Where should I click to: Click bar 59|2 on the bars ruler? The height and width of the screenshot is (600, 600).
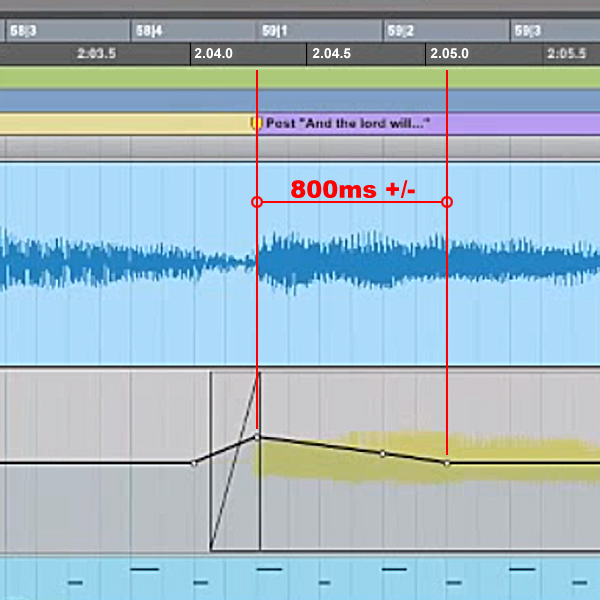401,31
